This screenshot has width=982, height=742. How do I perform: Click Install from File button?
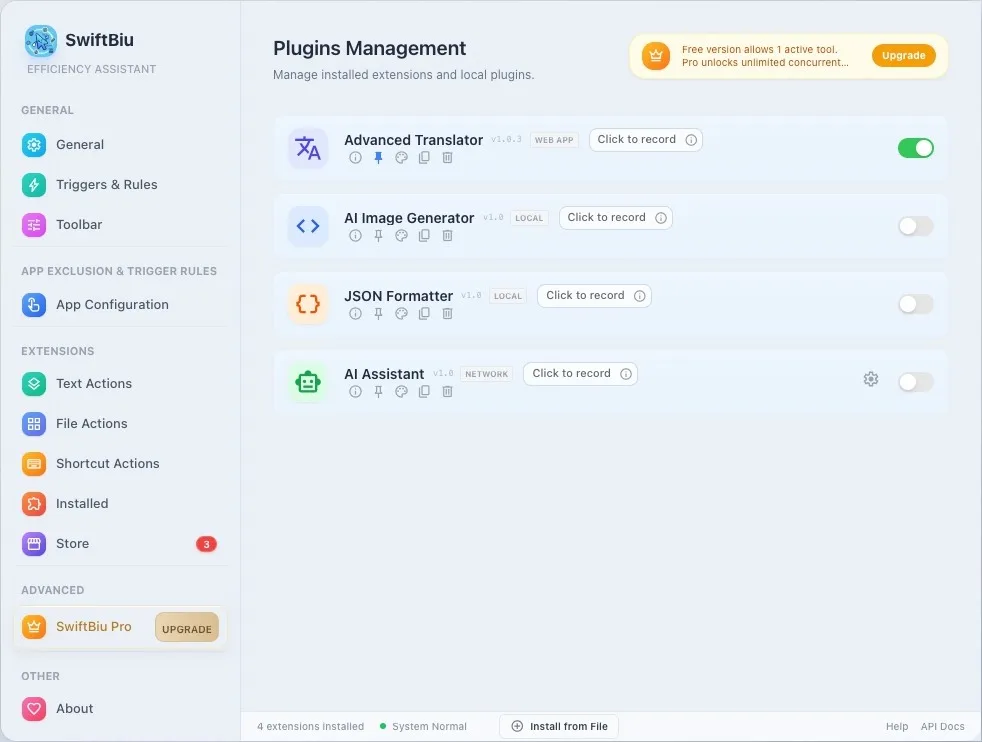[559, 726]
